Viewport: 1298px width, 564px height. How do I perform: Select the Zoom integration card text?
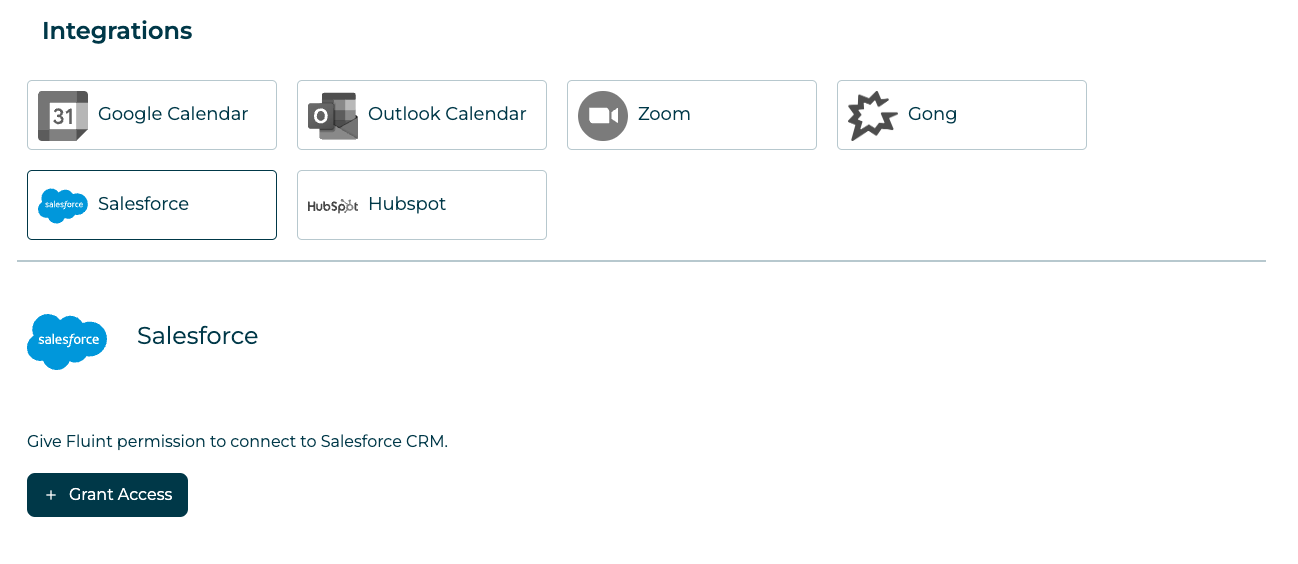[664, 114]
